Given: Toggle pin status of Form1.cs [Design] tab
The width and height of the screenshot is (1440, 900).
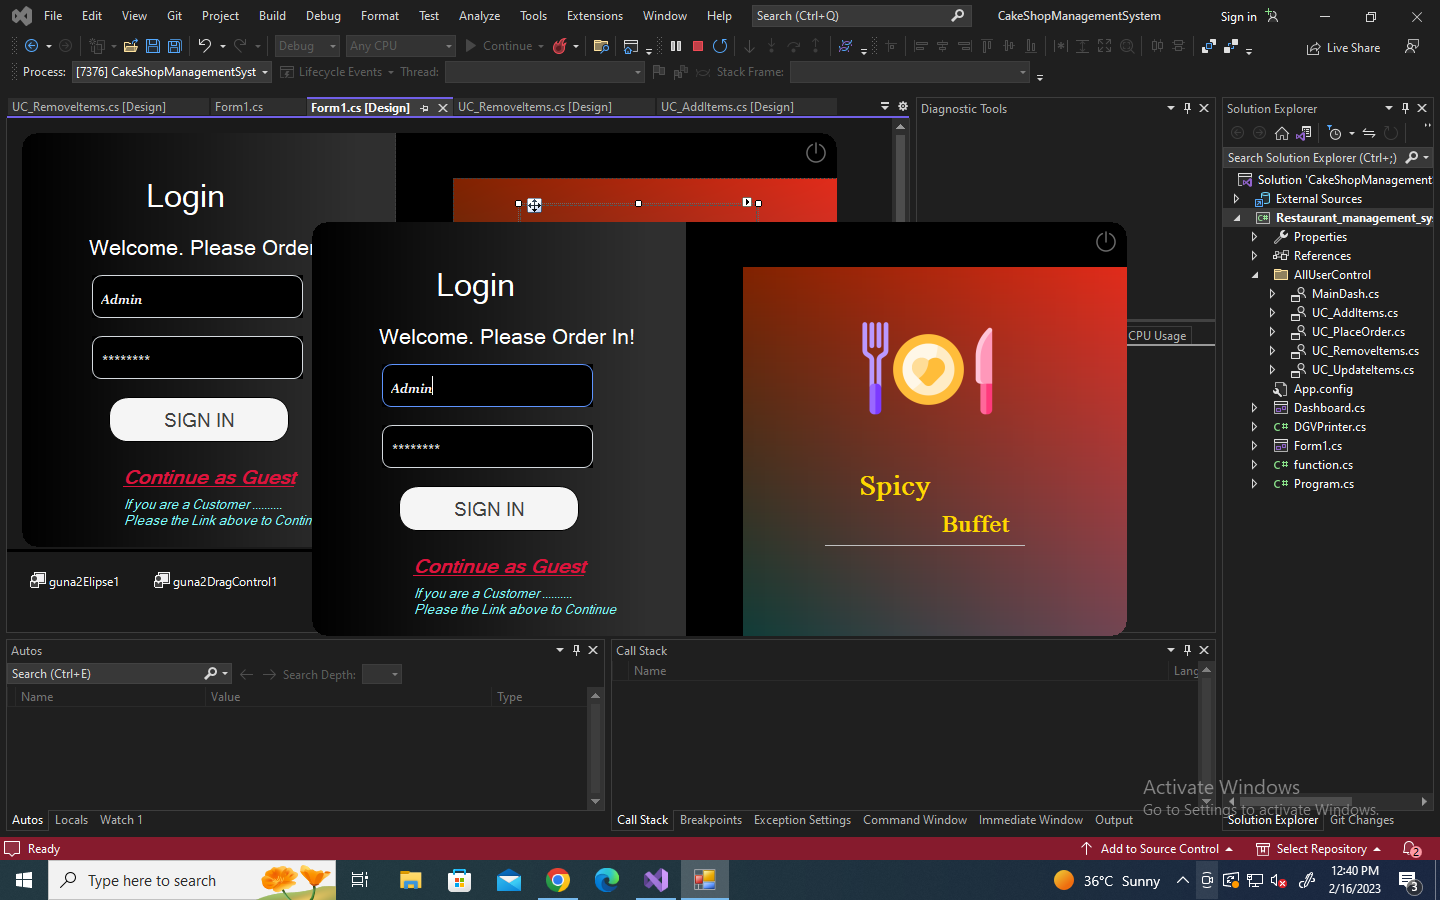Looking at the screenshot, I should (425, 108).
